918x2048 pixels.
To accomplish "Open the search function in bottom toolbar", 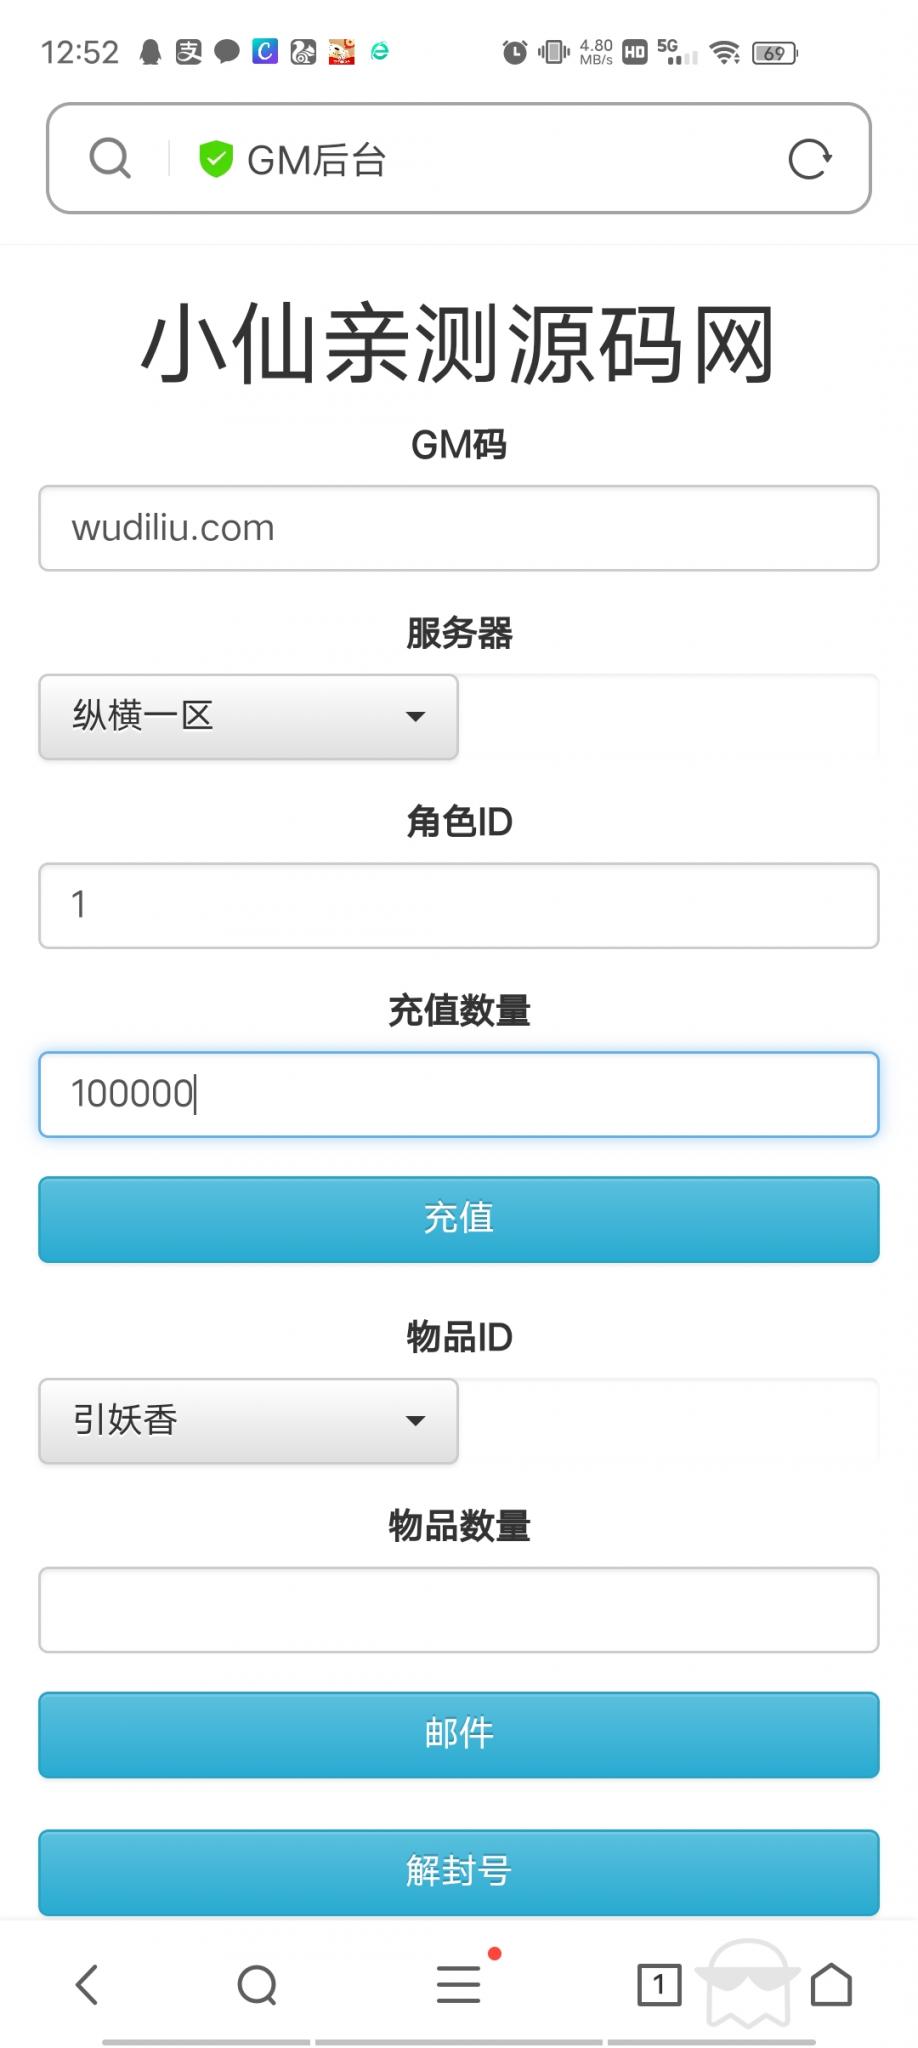I will point(257,1986).
